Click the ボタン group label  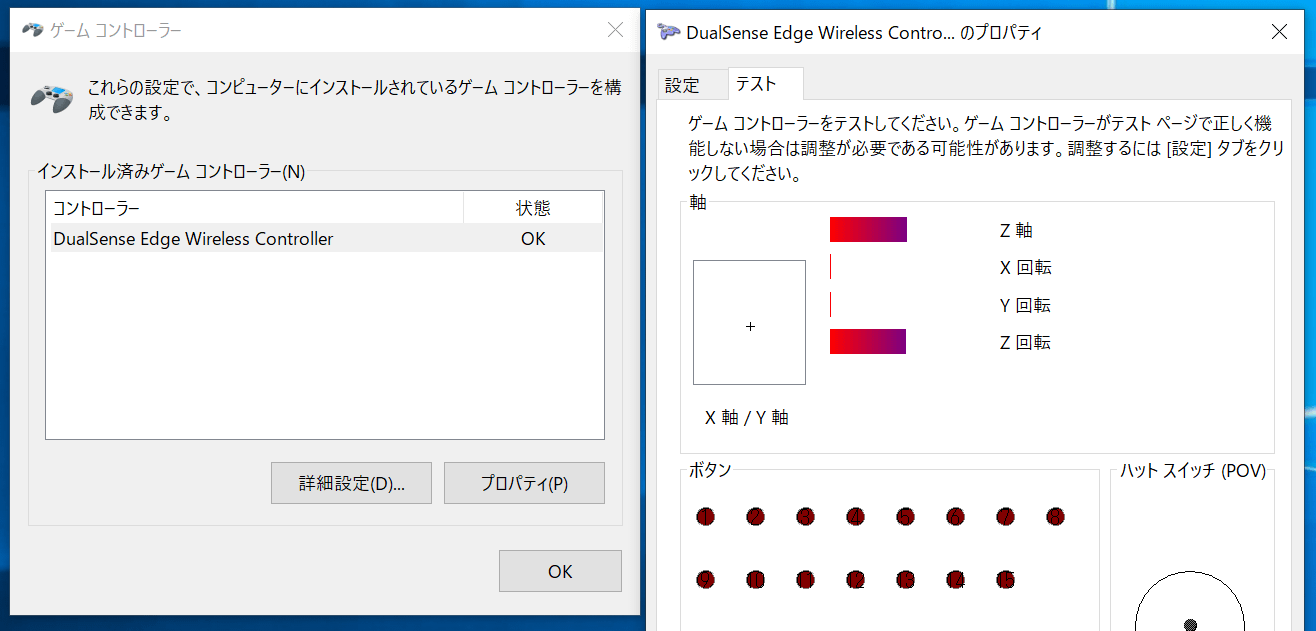711,470
